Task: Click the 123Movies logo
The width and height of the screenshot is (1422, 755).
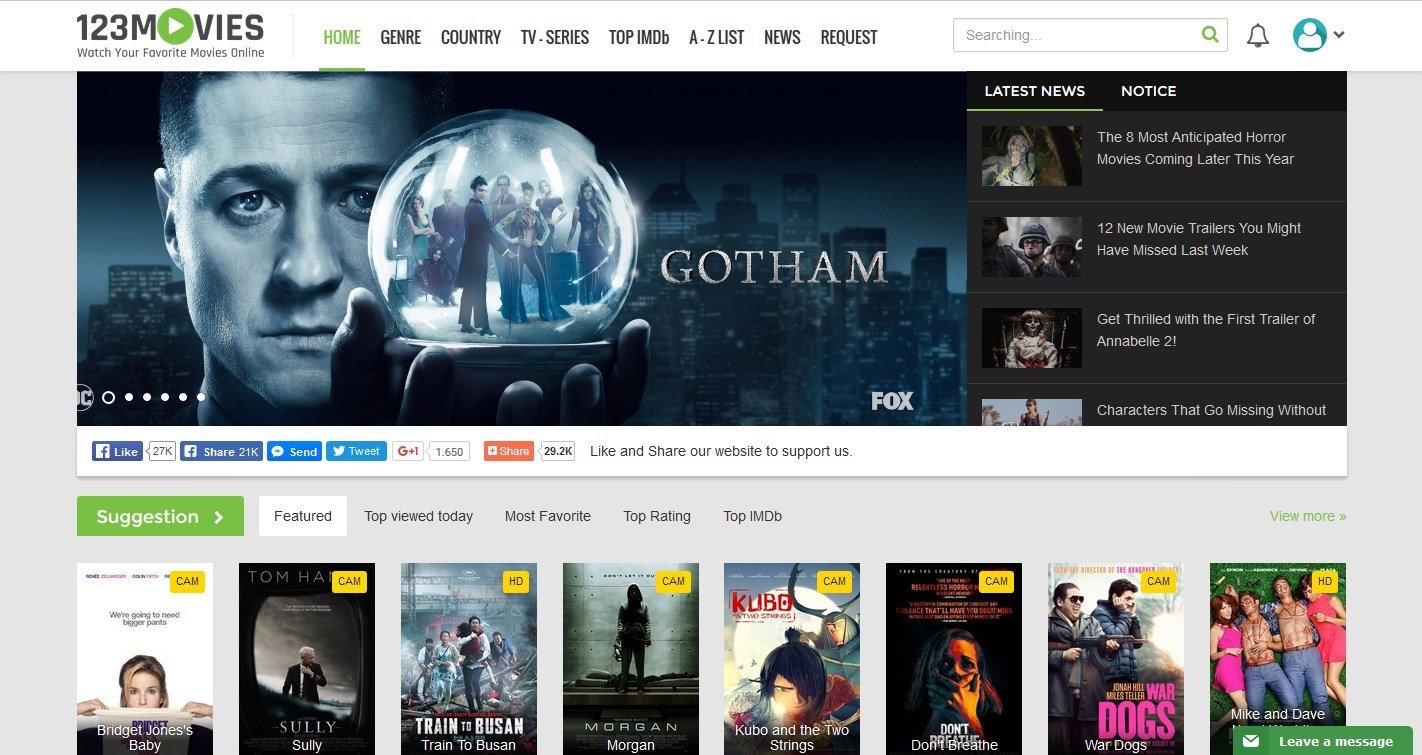Action: click(x=171, y=34)
